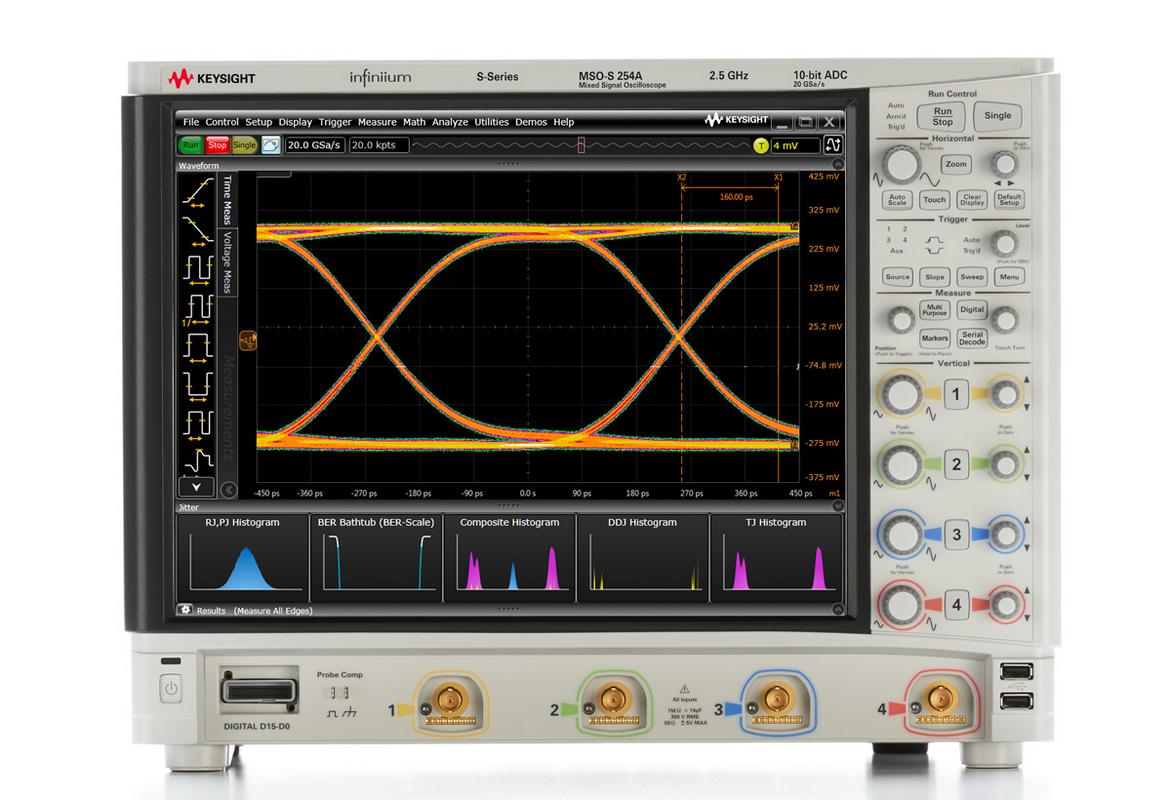This screenshot has width=1171, height=800.
Task: Toggle channel 2 with its numbered key
Action: tap(956, 464)
